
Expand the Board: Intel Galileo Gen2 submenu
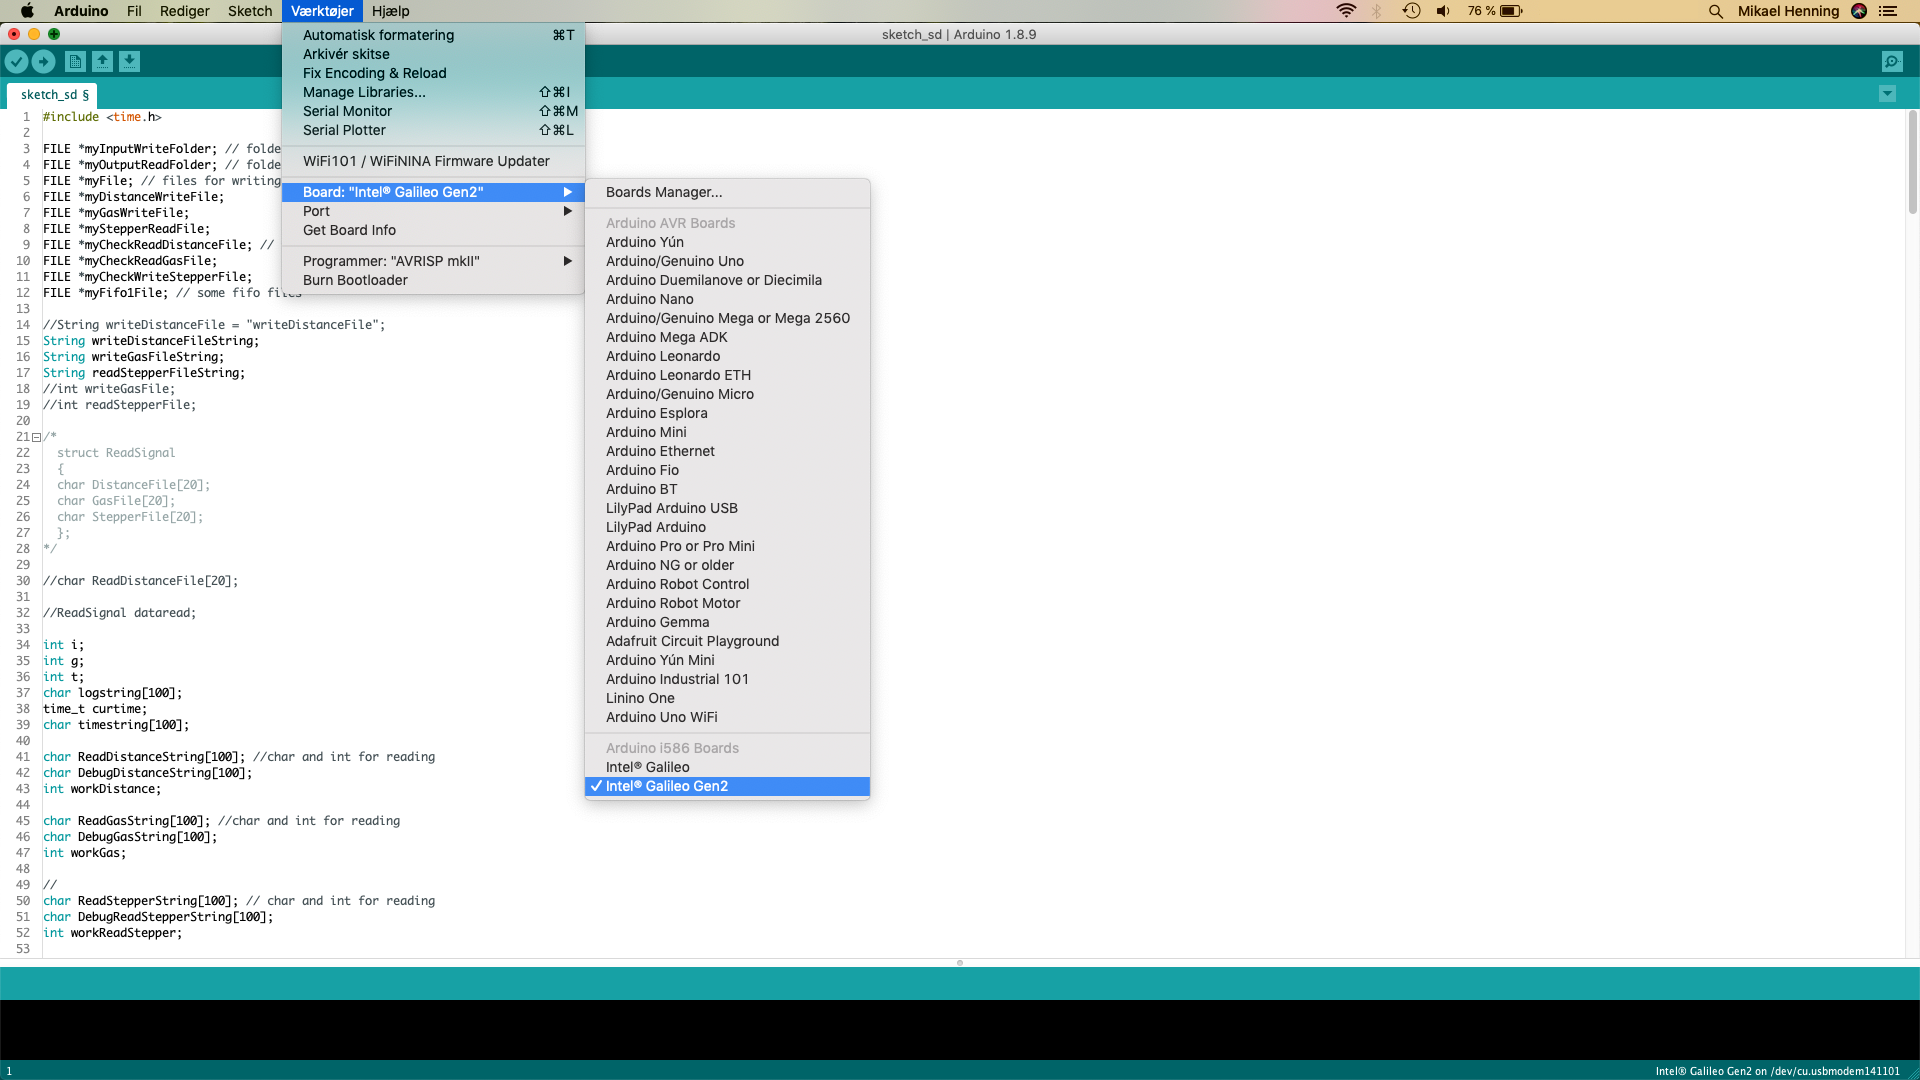[433, 192]
